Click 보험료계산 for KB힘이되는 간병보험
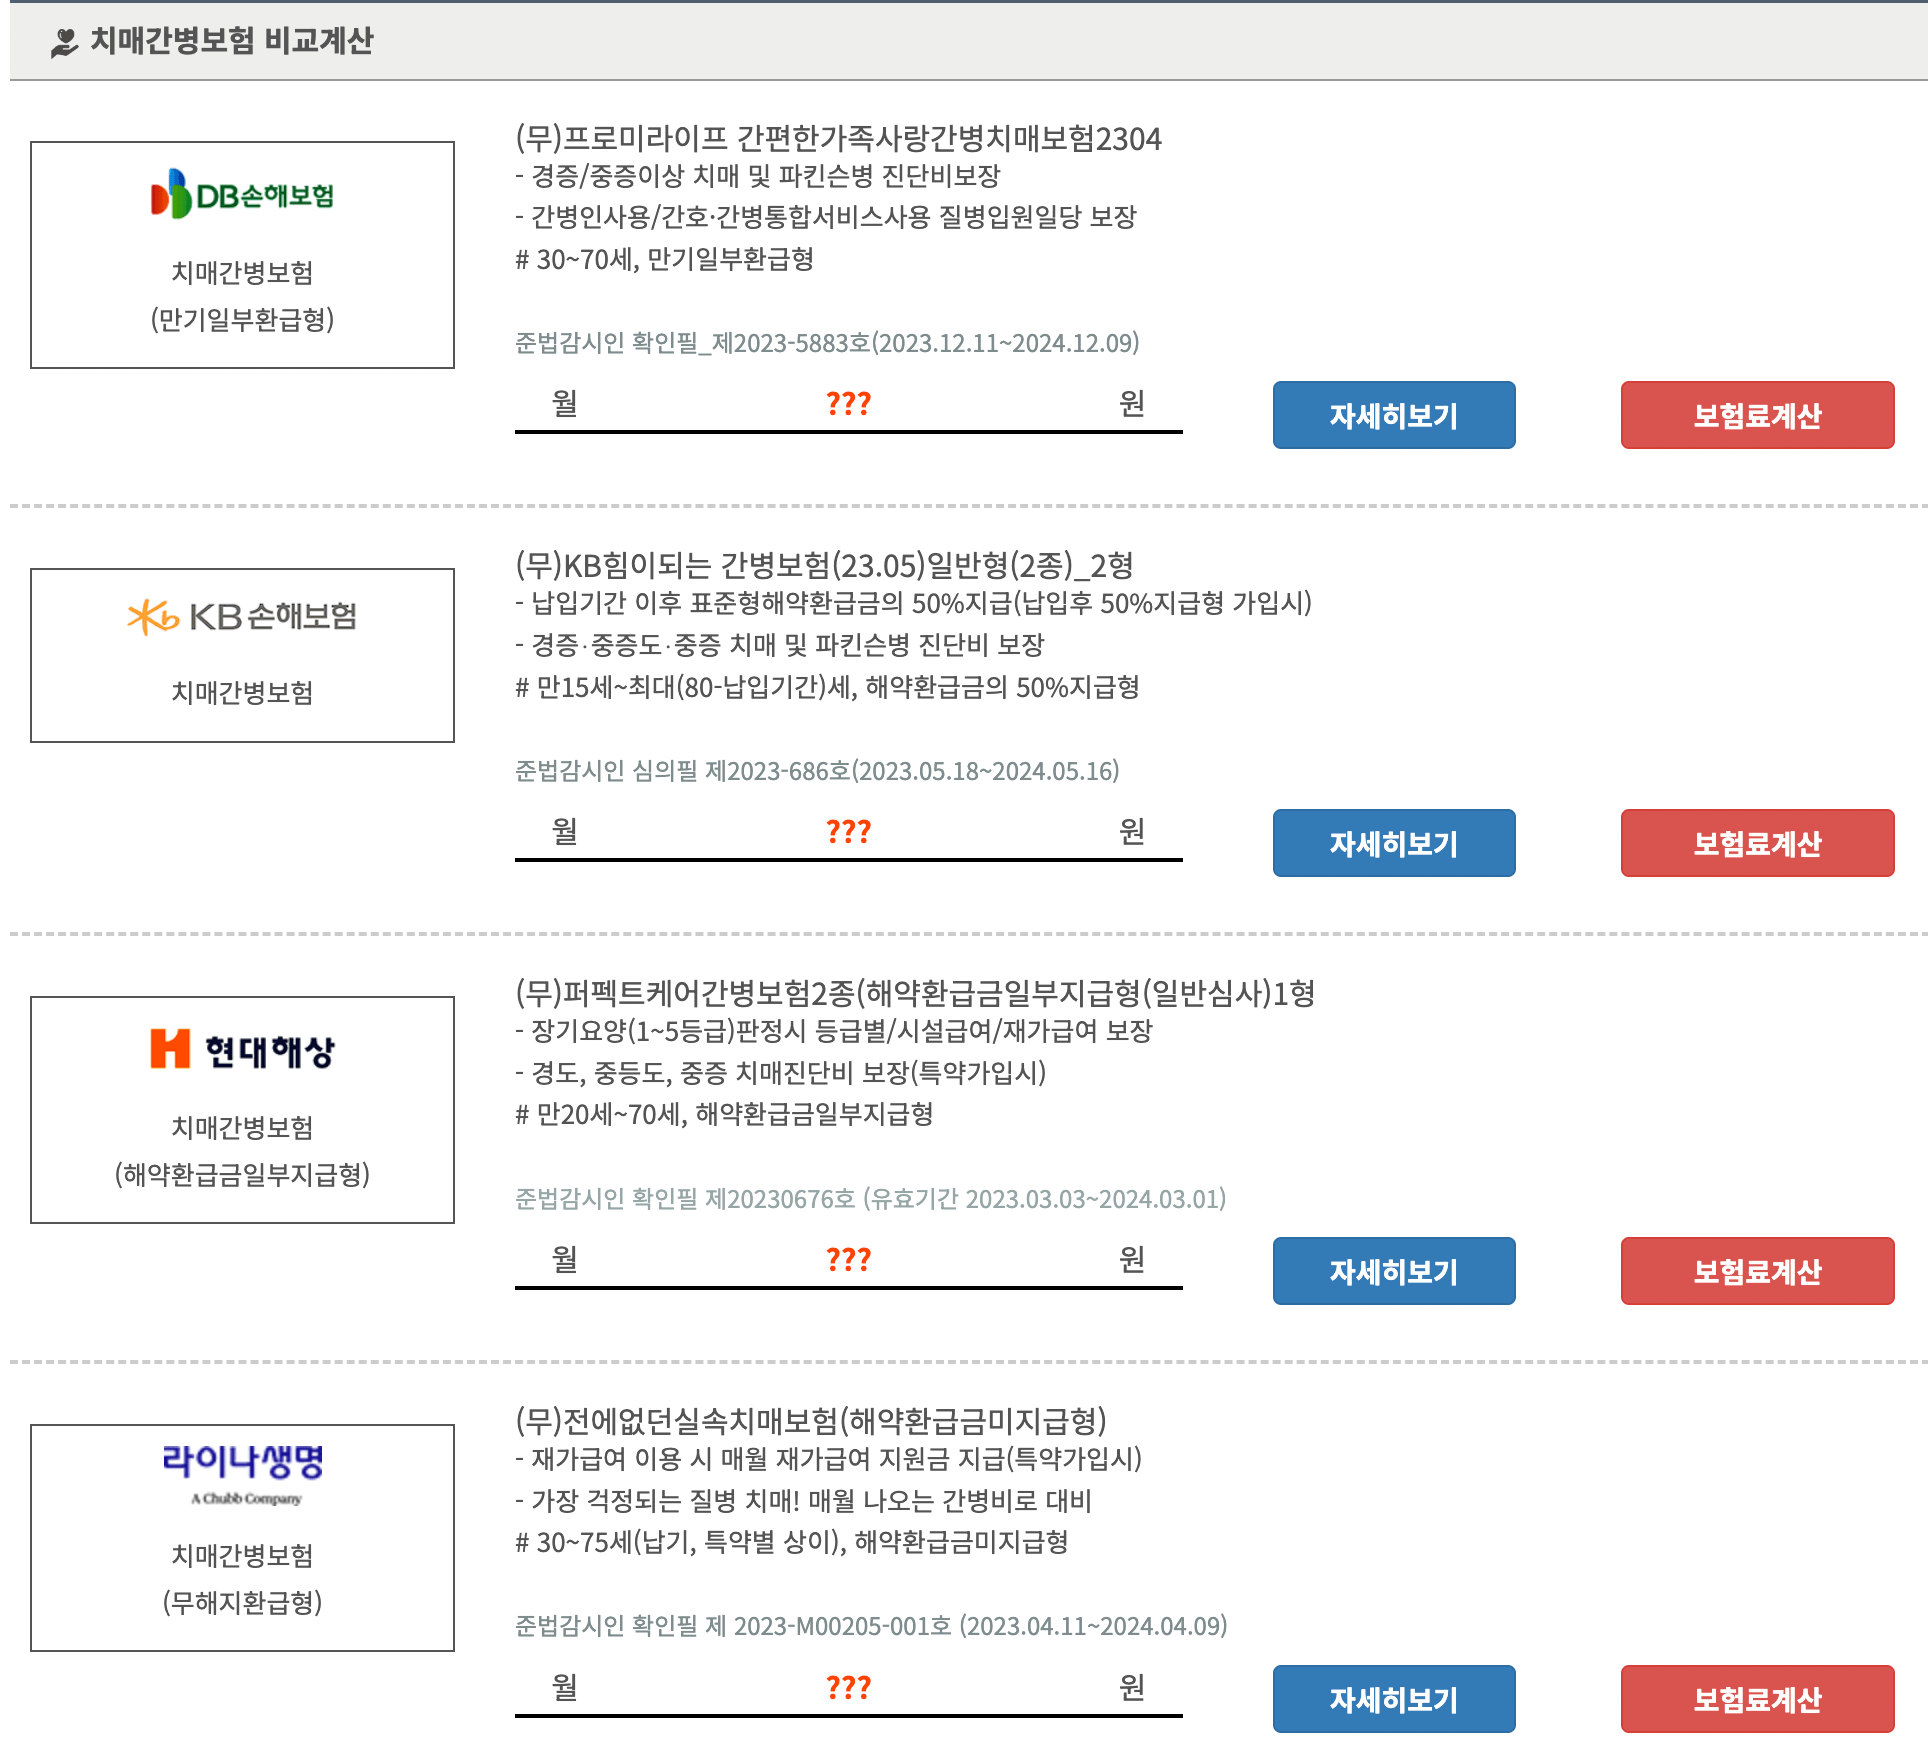The height and width of the screenshot is (1760, 1928). point(1757,843)
